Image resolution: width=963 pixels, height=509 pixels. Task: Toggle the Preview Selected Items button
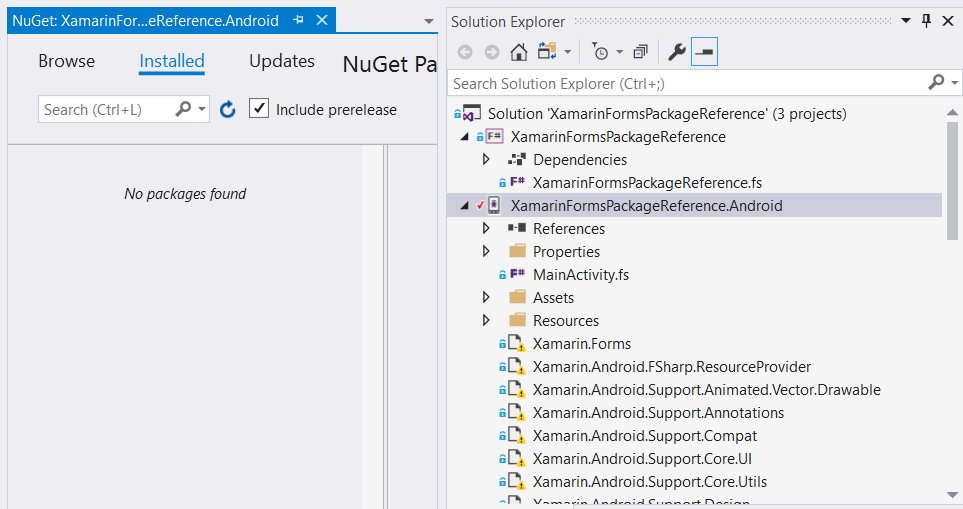(x=704, y=52)
